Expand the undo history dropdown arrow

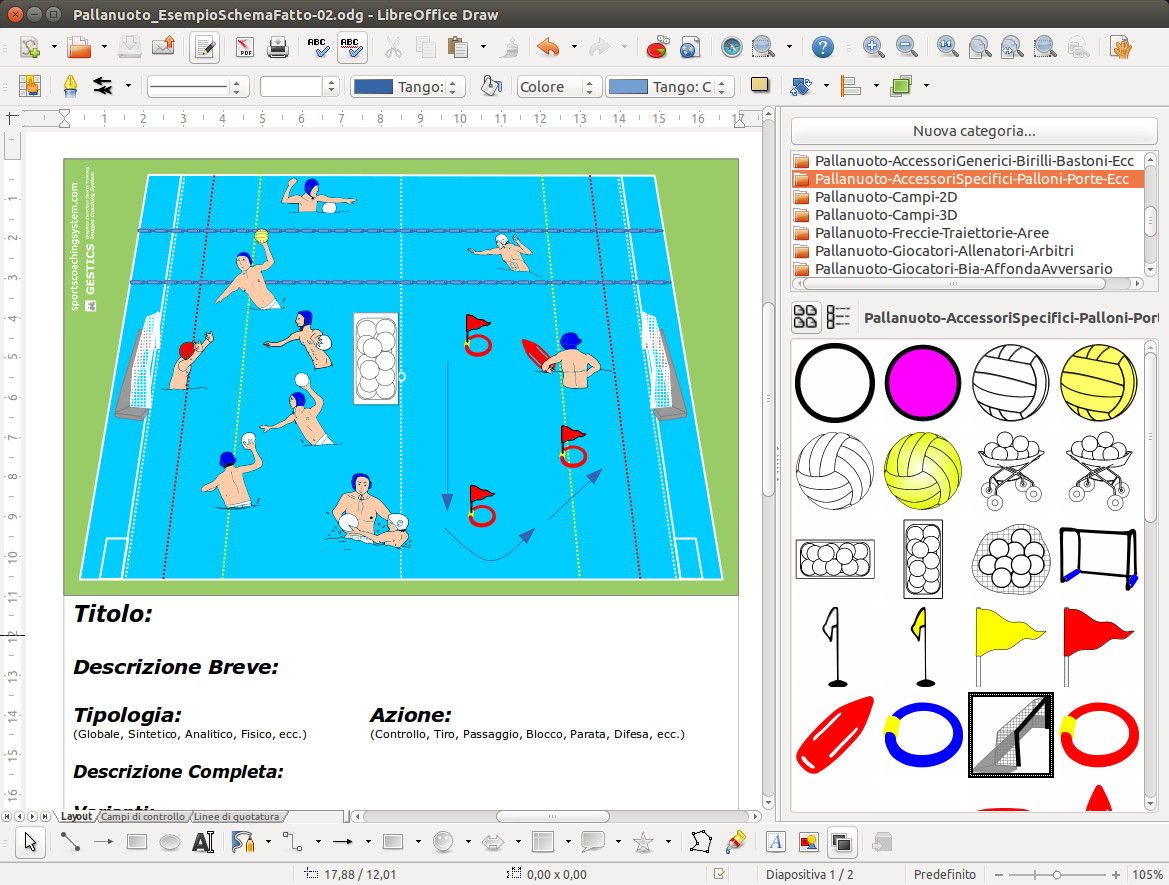click(x=574, y=47)
